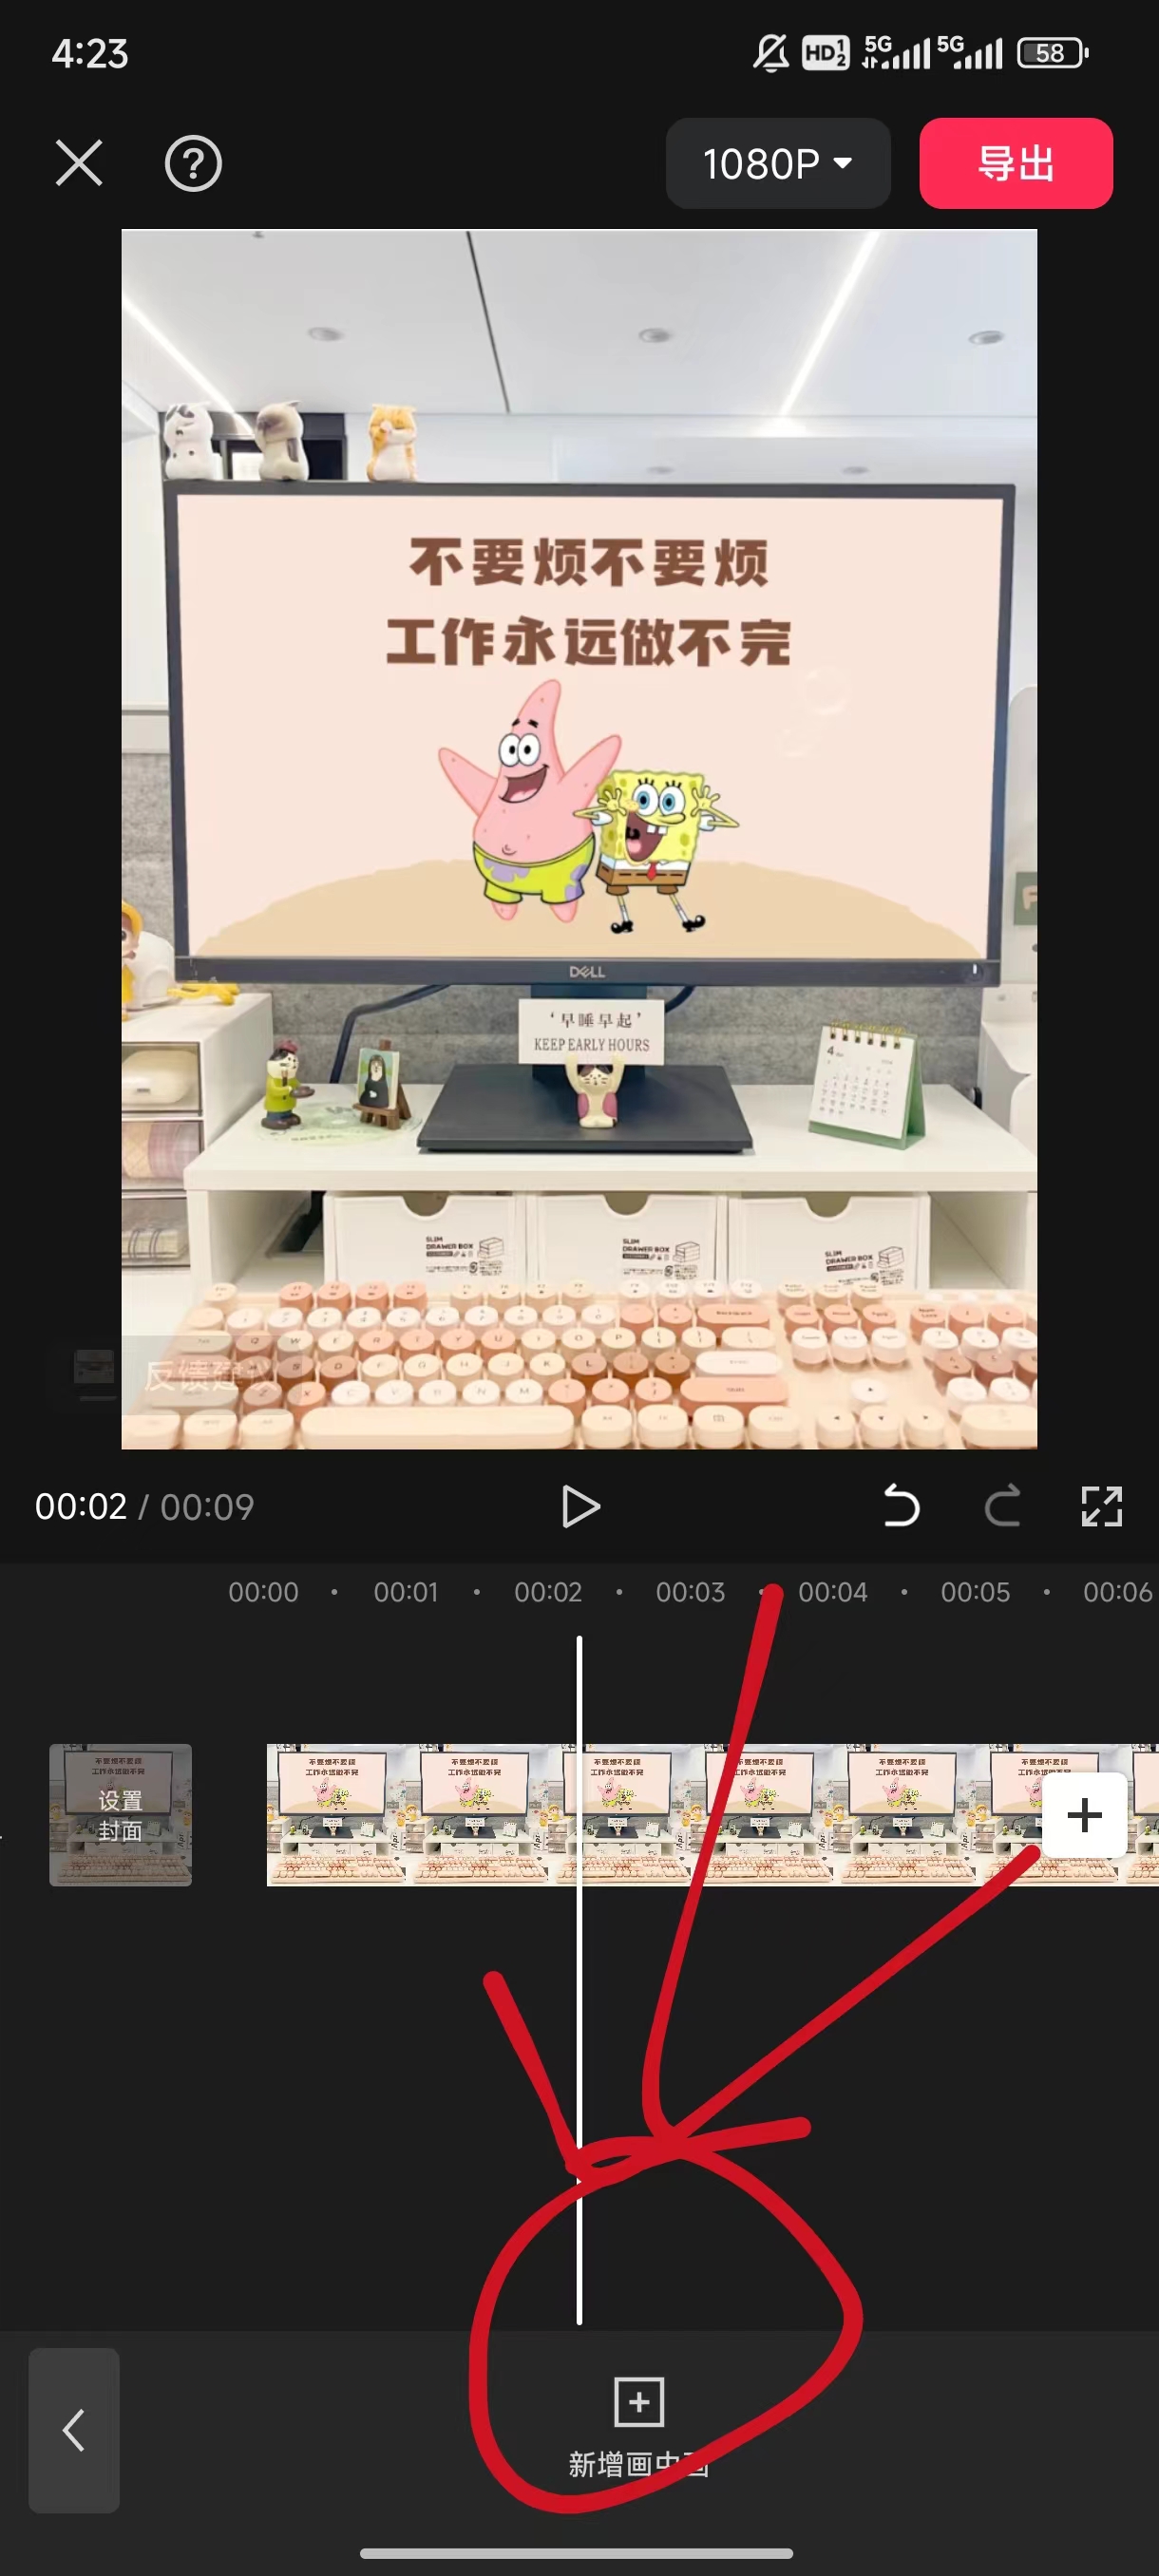Play the video preview
This screenshot has width=1159, height=2576.
pos(580,1506)
